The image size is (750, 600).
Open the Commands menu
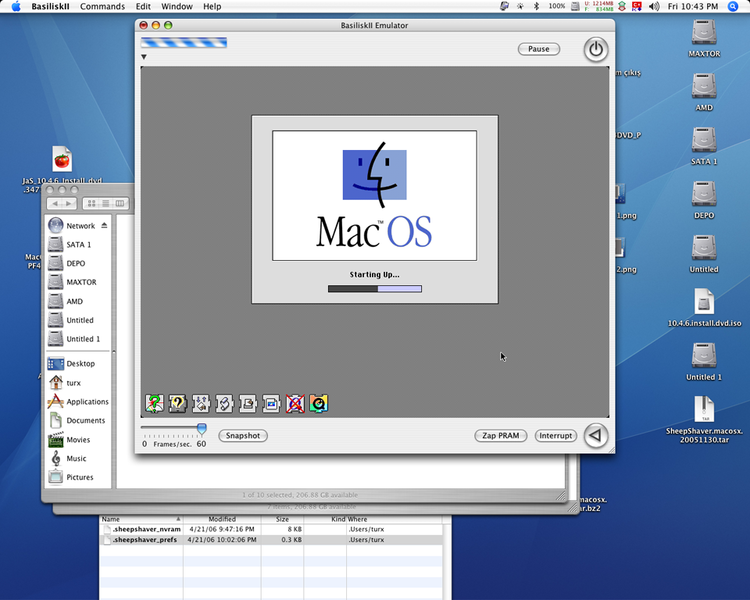pyautogui.click(x=102, y=6)
